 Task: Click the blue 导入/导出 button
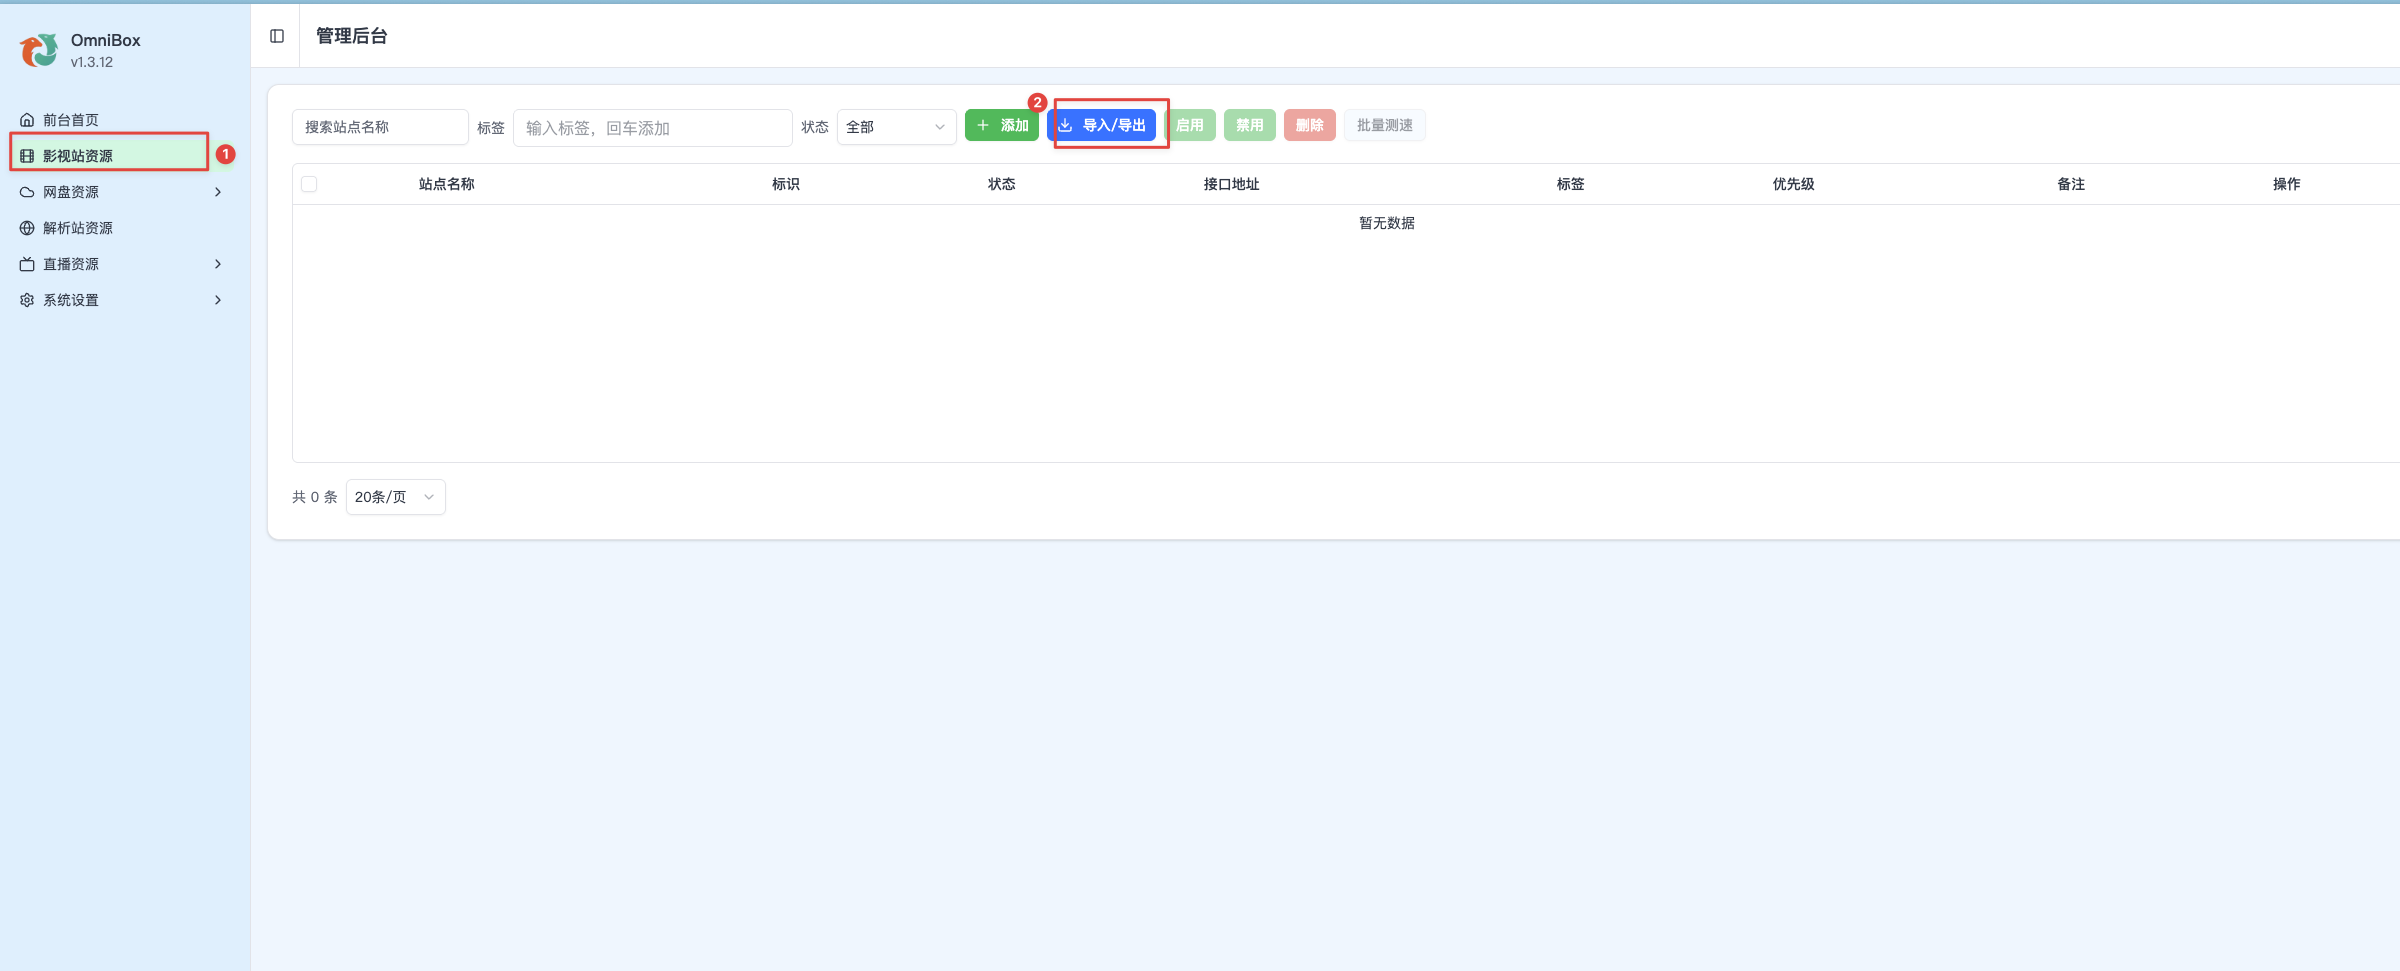tap(1102, 125)
